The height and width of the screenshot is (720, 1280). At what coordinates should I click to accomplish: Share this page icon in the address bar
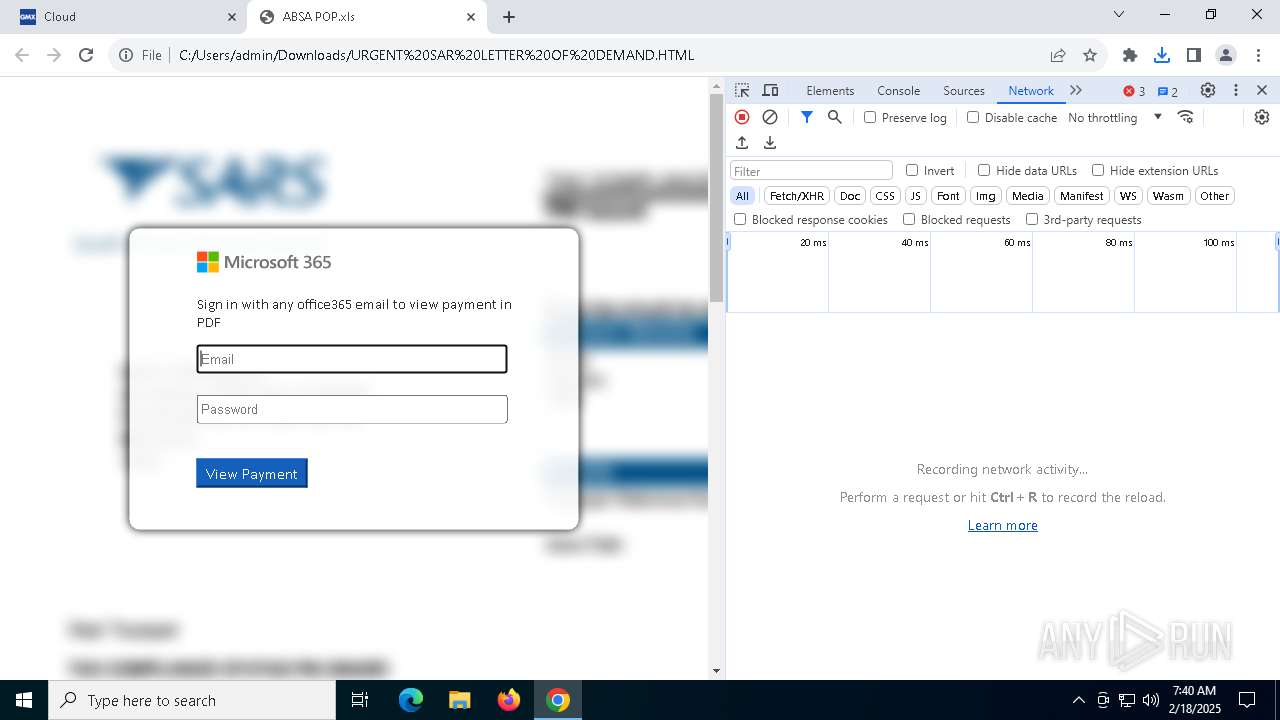pos(1058,55)
